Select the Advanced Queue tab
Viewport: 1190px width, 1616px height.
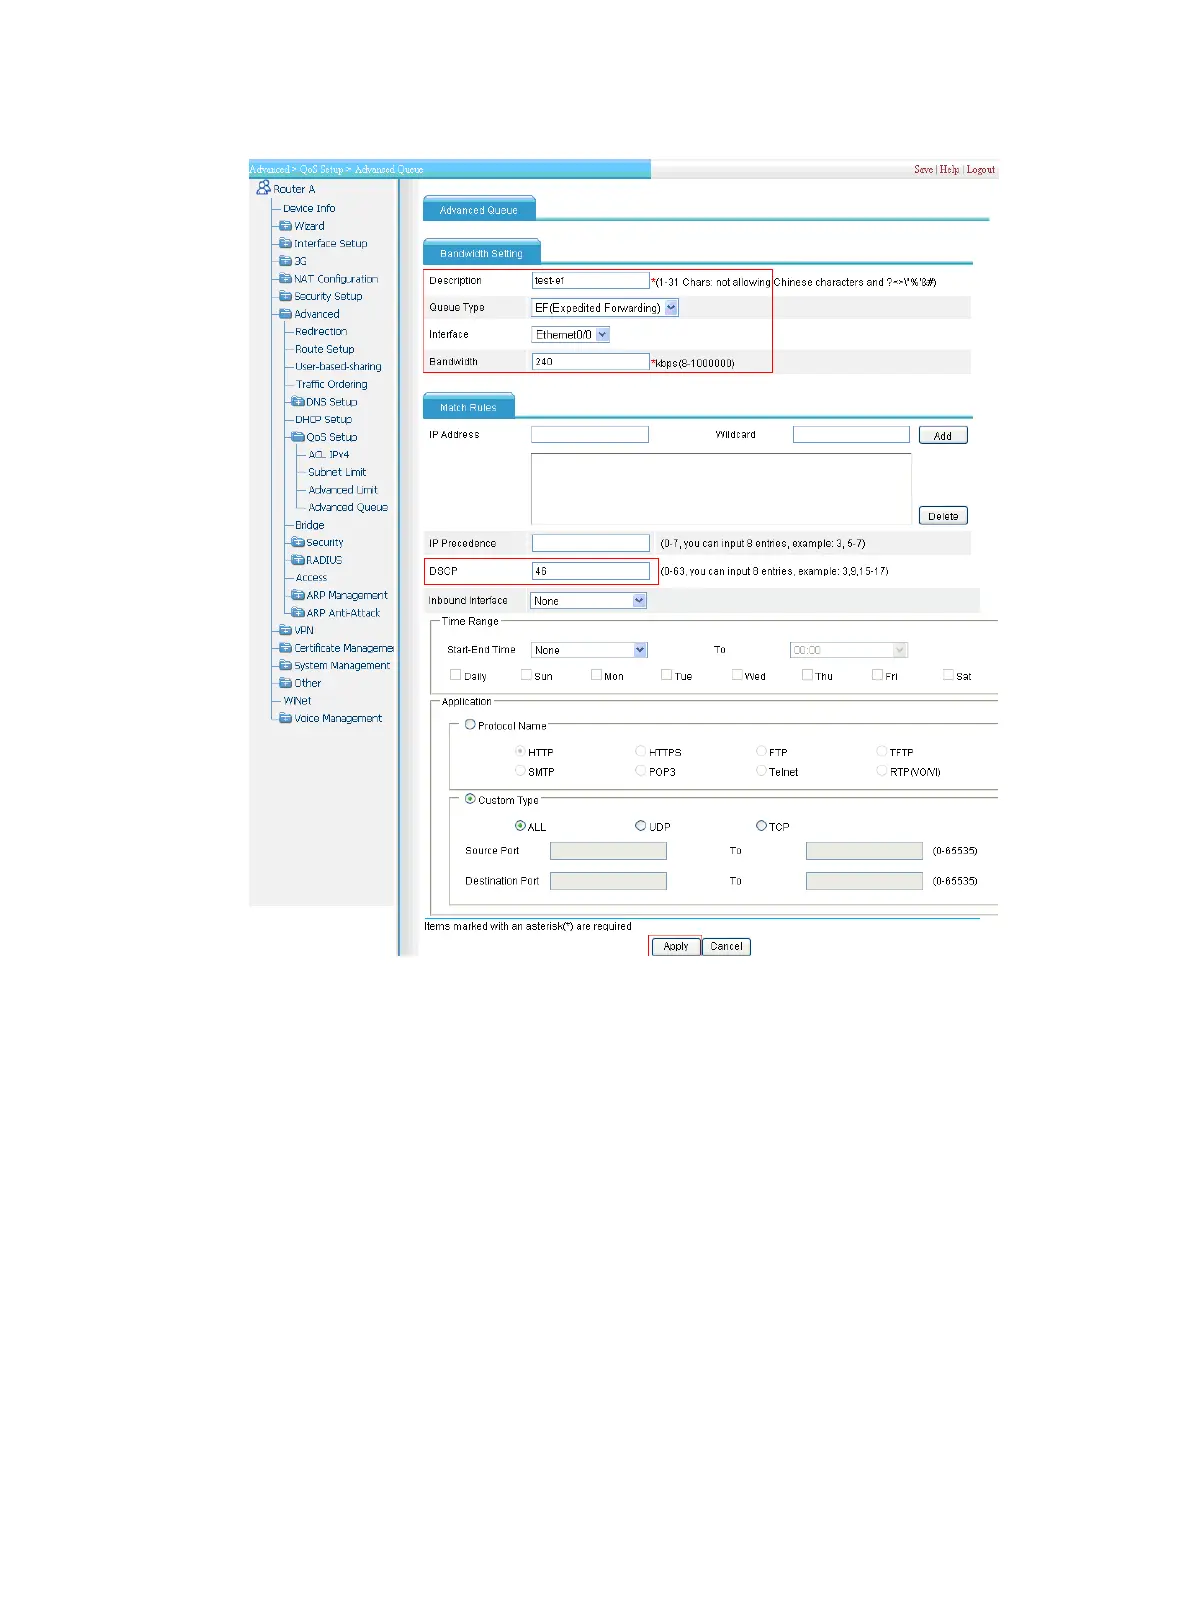point(479,209)
